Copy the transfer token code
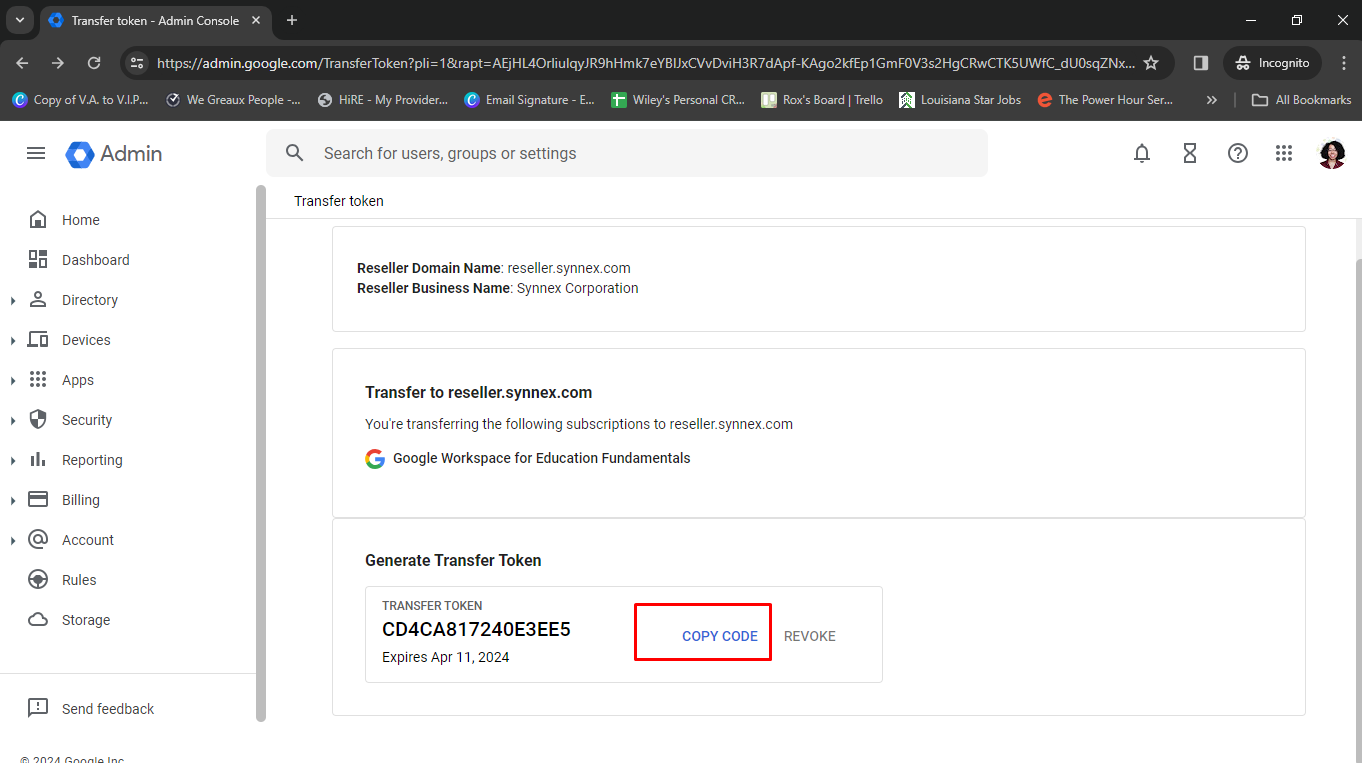1362x763 pixels. click(720, 636)
